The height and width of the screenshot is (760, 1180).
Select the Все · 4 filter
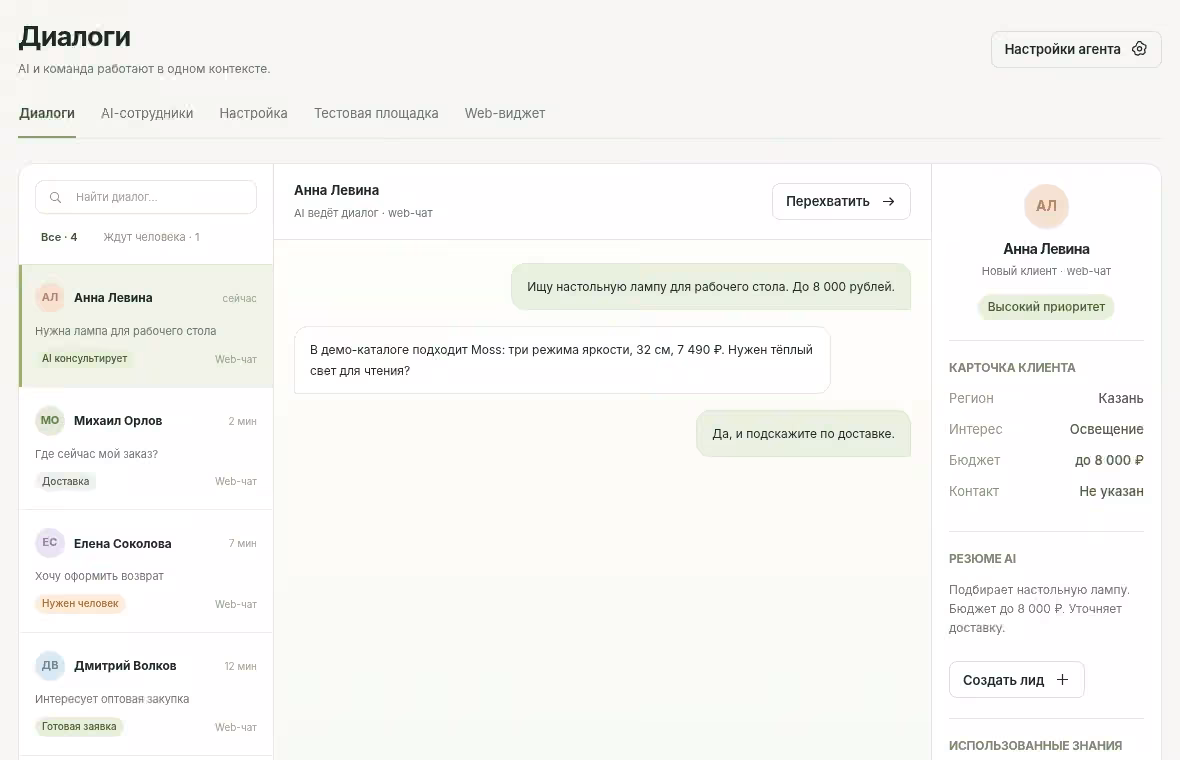pos(59,237)
